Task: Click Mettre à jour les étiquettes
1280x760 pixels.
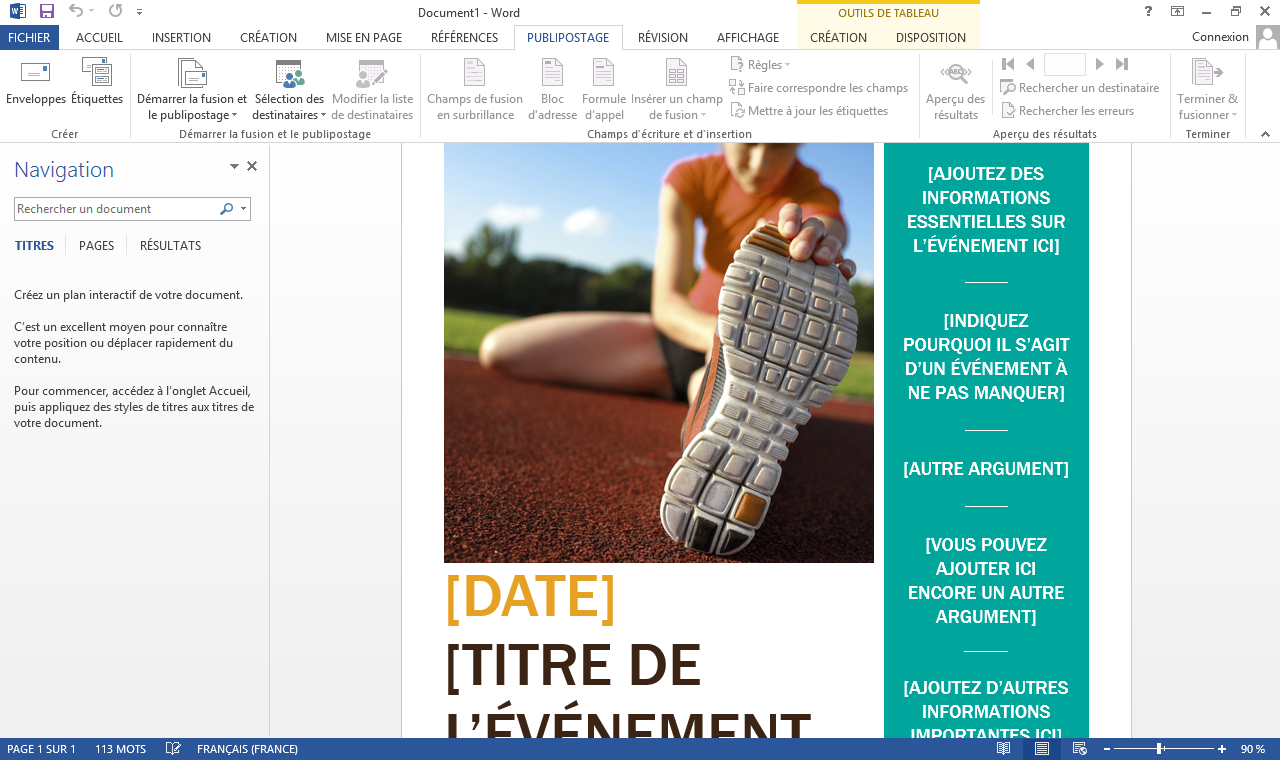Action: pyautogui.click(x=809, y=111)
